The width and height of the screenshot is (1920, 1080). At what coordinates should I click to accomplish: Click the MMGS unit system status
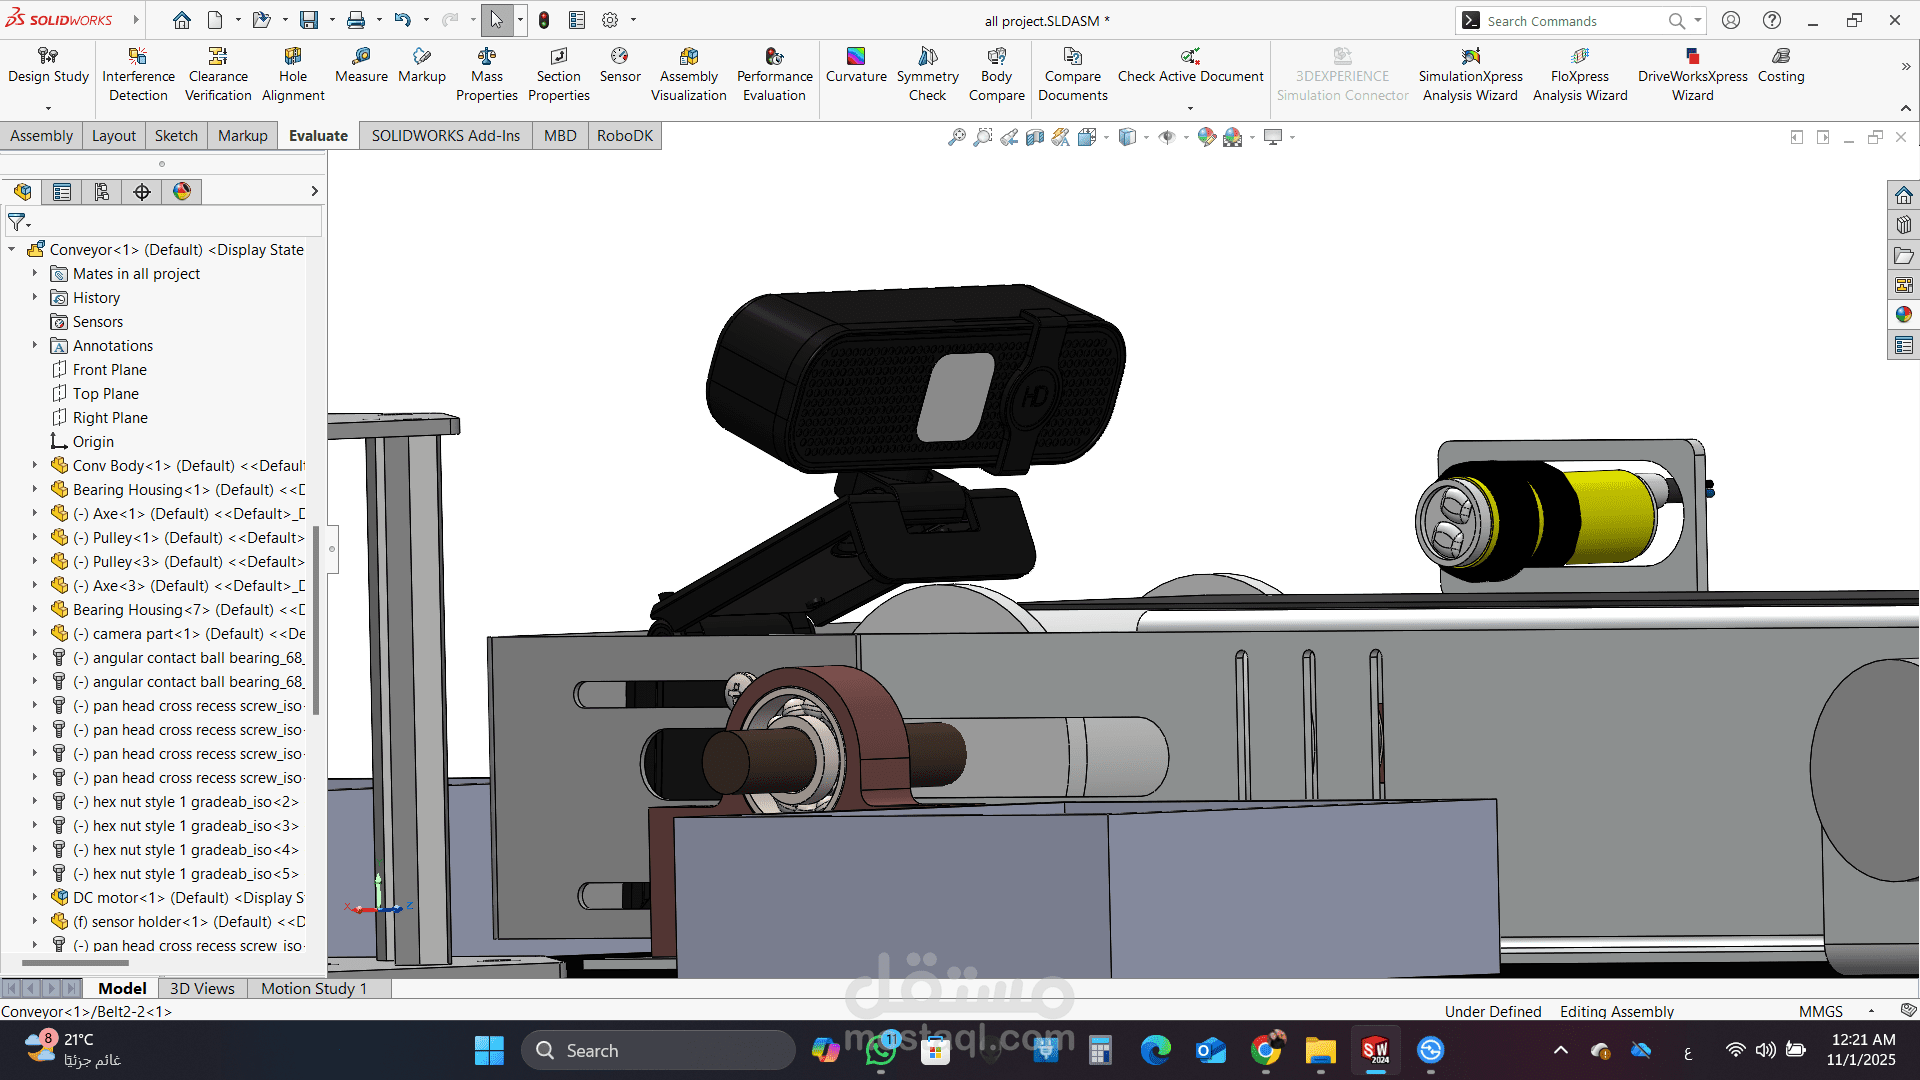click(x=1820, y=1011)
